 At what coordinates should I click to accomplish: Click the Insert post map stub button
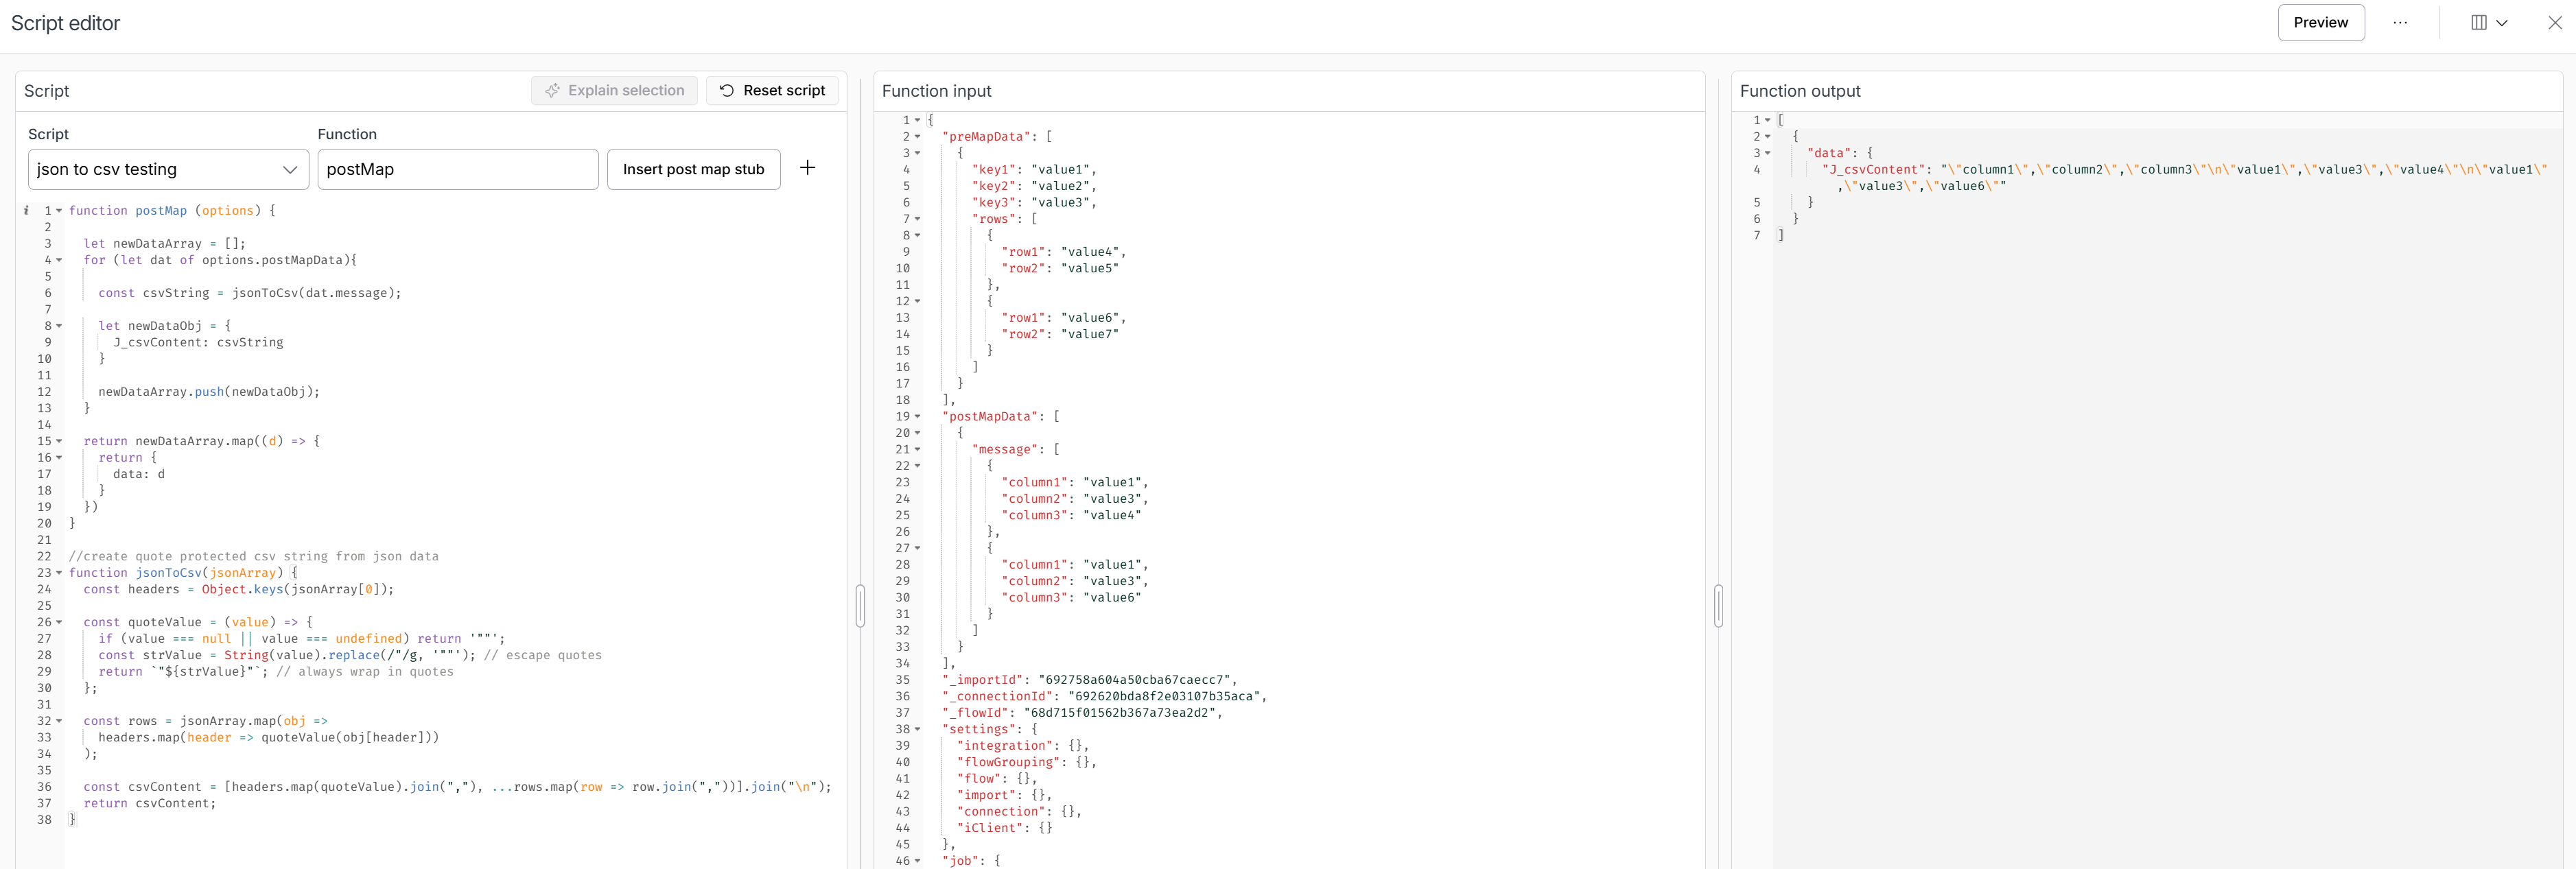[693, 169]
